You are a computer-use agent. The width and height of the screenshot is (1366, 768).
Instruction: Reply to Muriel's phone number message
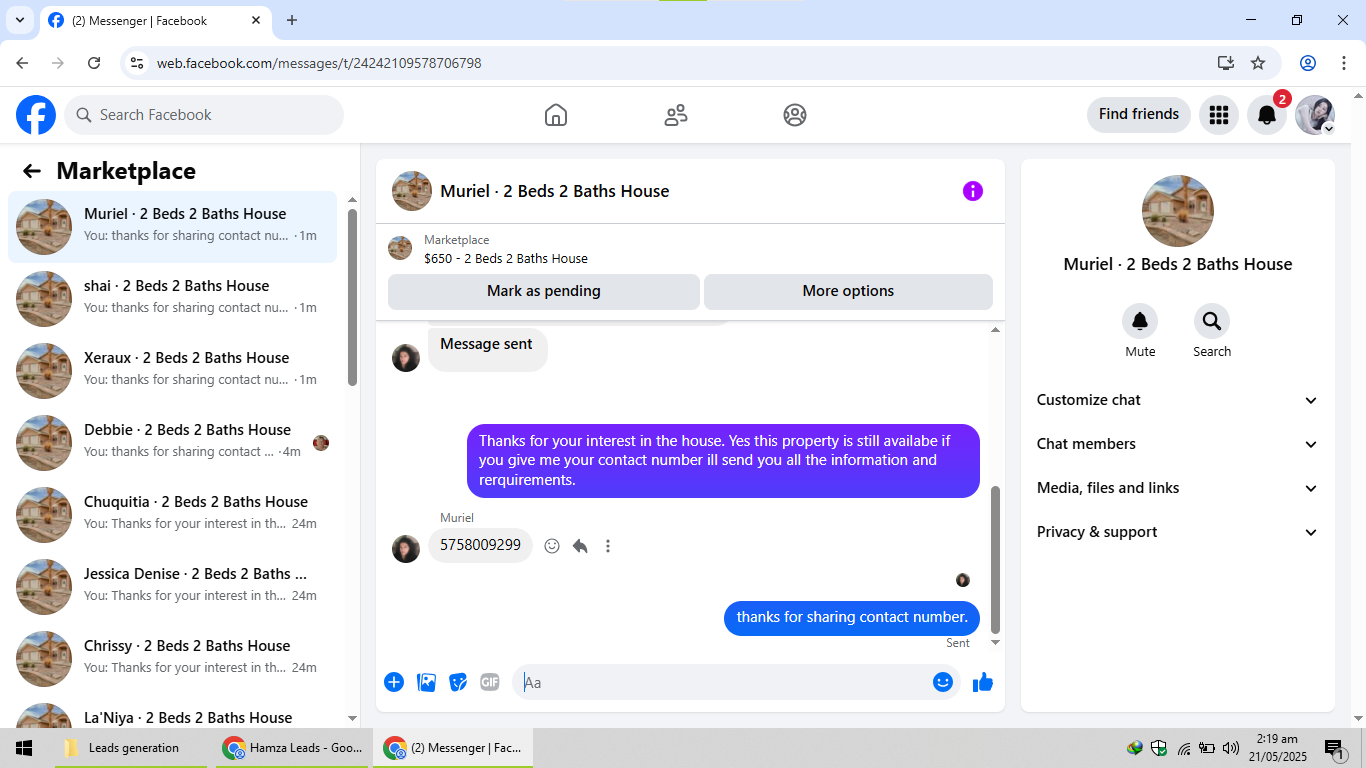click(580, 546)
